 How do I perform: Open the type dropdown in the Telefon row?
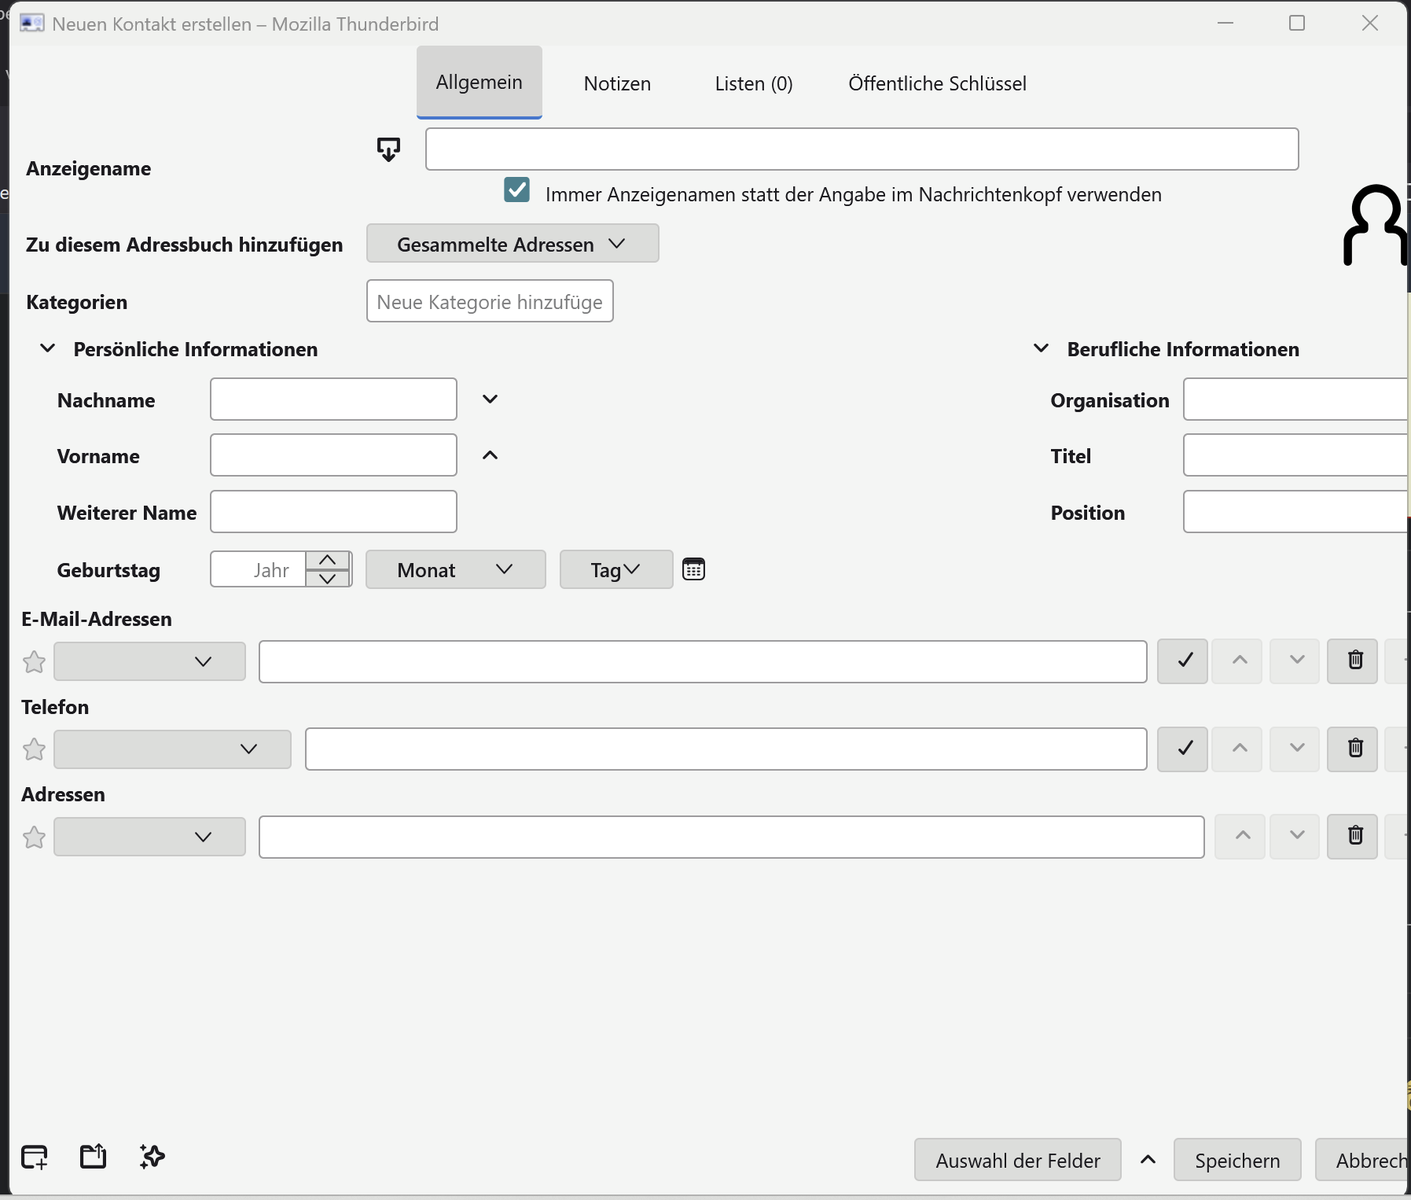coord(172,749)
